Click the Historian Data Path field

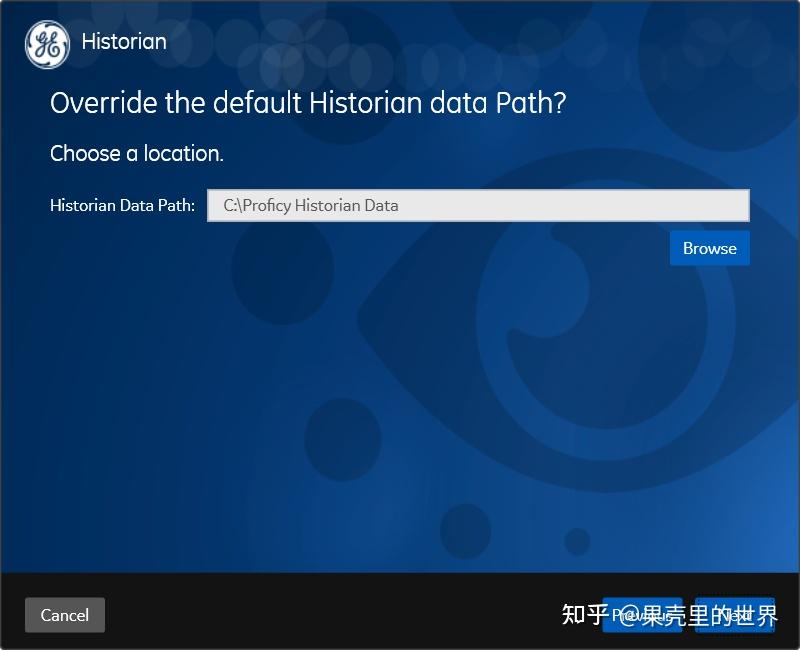click(x=478, y=205)
